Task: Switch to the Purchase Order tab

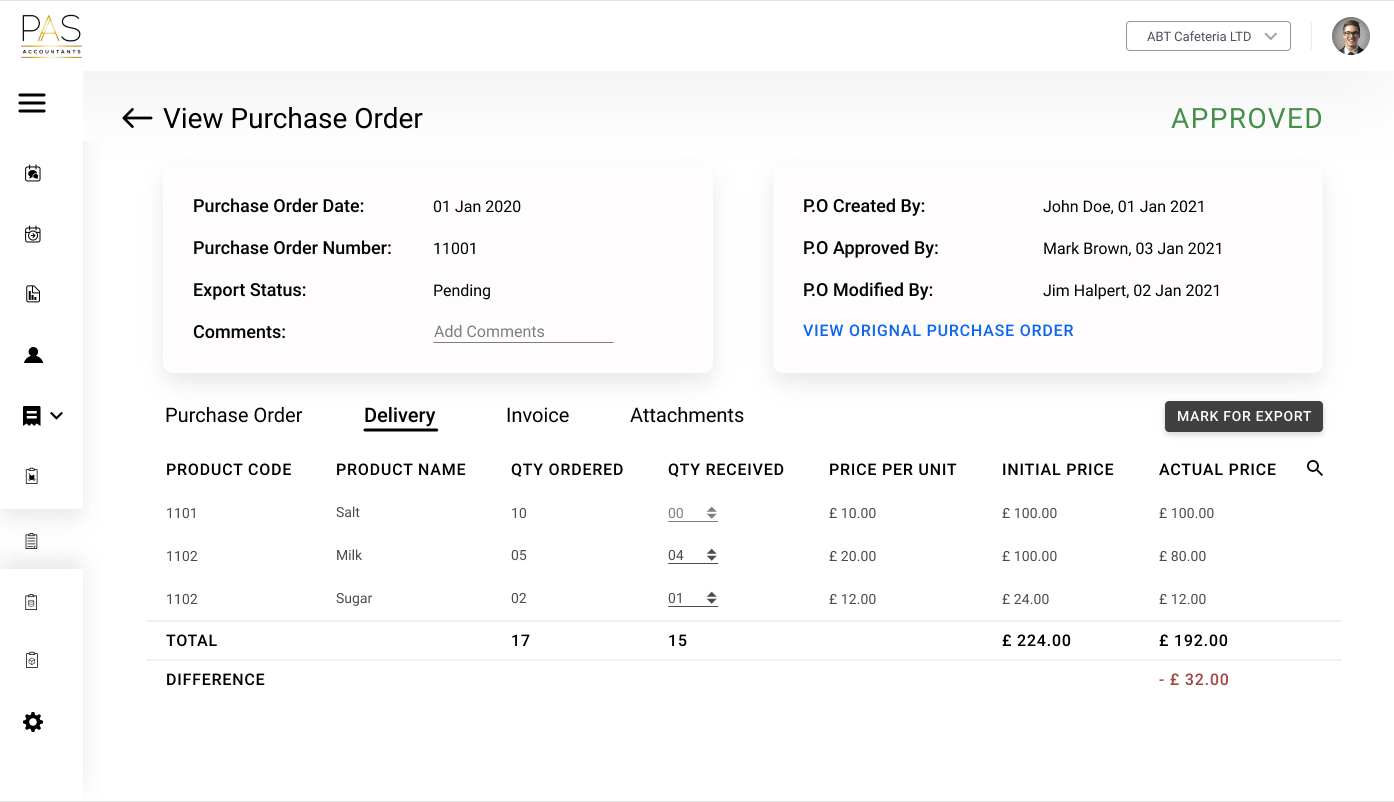Action: click(x=233, y=415)
